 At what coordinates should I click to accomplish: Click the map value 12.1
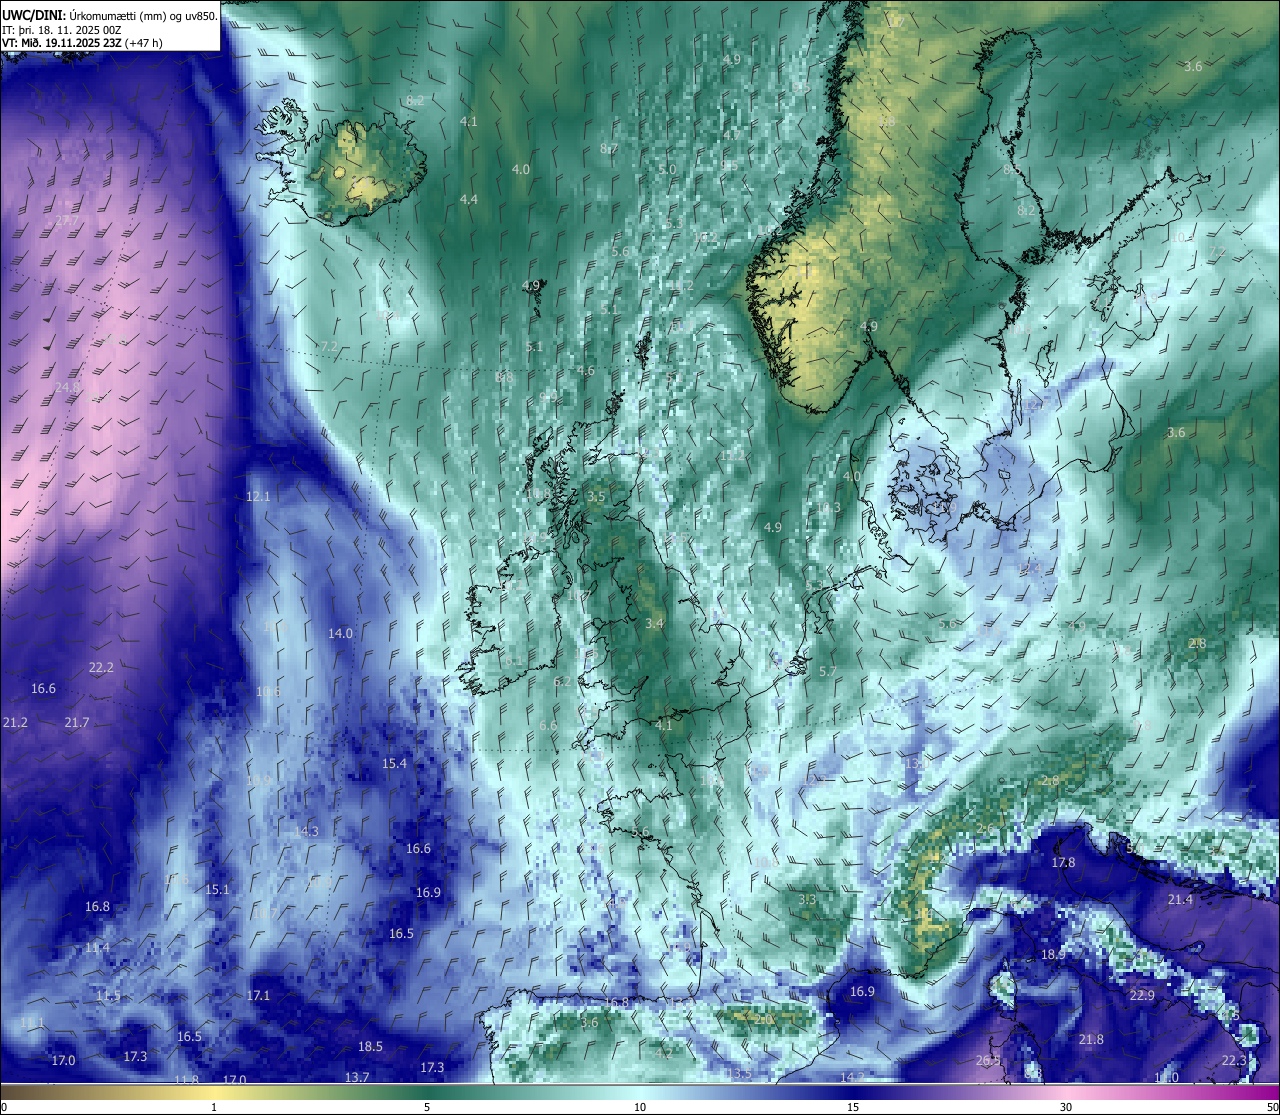coord(258,496)
